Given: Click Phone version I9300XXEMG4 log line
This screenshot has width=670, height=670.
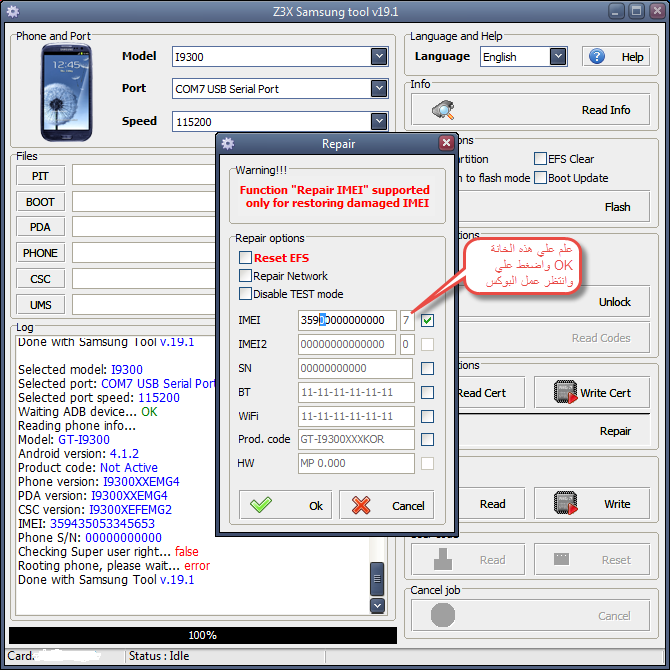Looking at the screenshot, I should (99, 482).
